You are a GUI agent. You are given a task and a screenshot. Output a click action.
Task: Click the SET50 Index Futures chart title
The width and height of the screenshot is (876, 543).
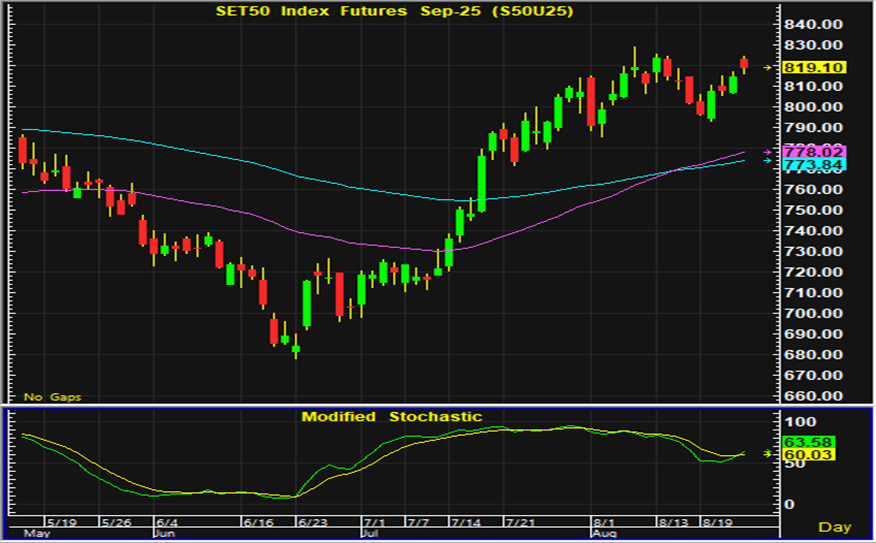[x=398, y=11]
